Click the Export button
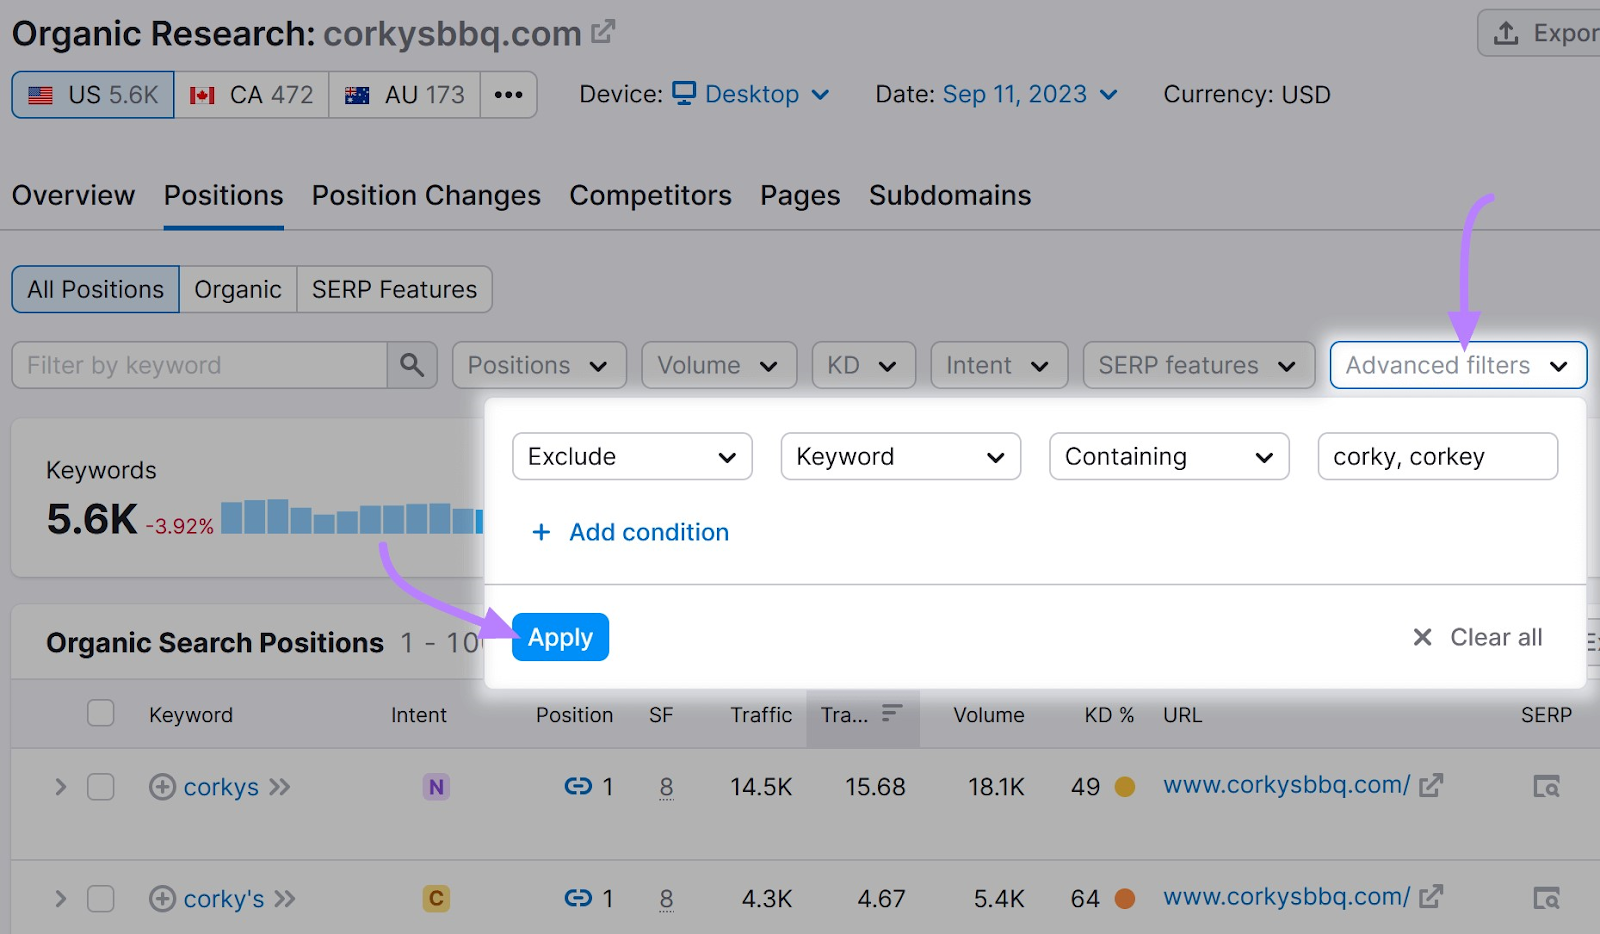The height and width of the screenshot is (934, 1600). (1540, 33)
